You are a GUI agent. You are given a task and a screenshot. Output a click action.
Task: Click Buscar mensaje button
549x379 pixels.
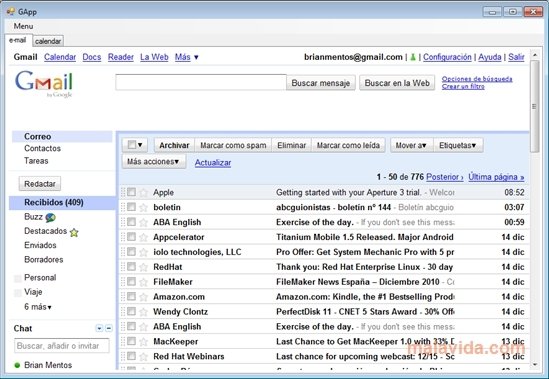321,83
